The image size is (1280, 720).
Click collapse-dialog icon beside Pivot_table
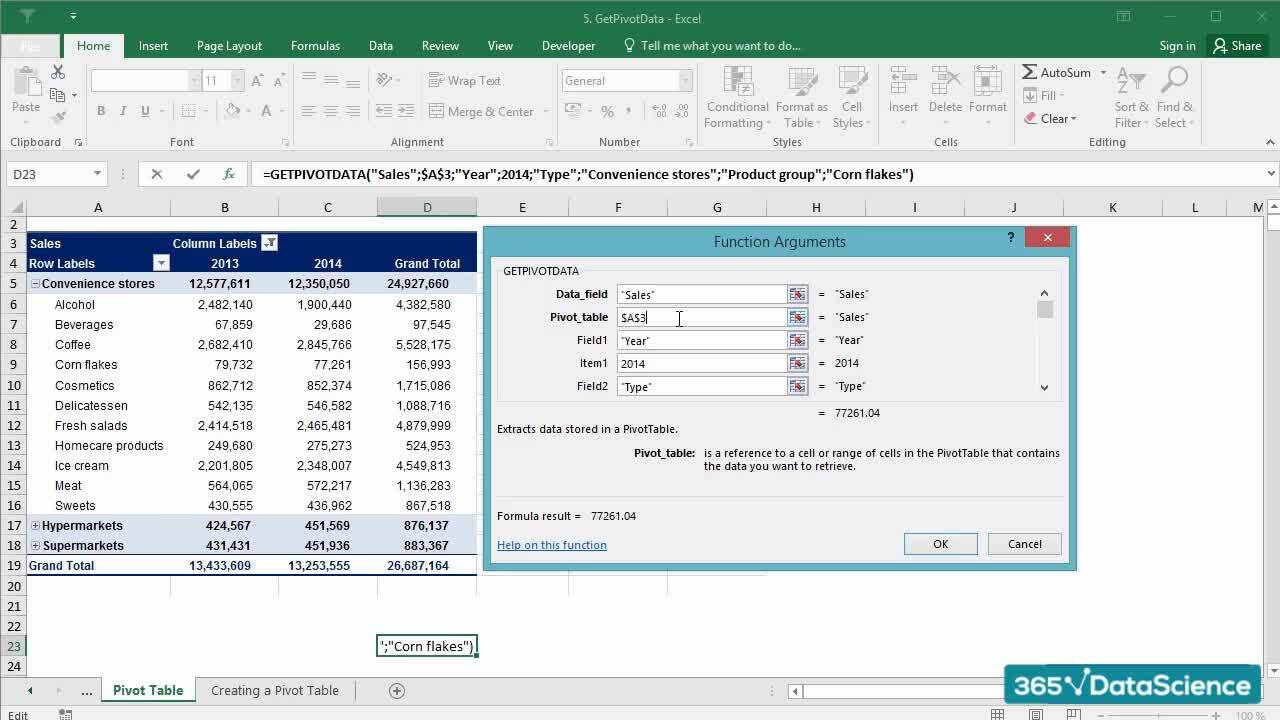(x=797, y=317)
